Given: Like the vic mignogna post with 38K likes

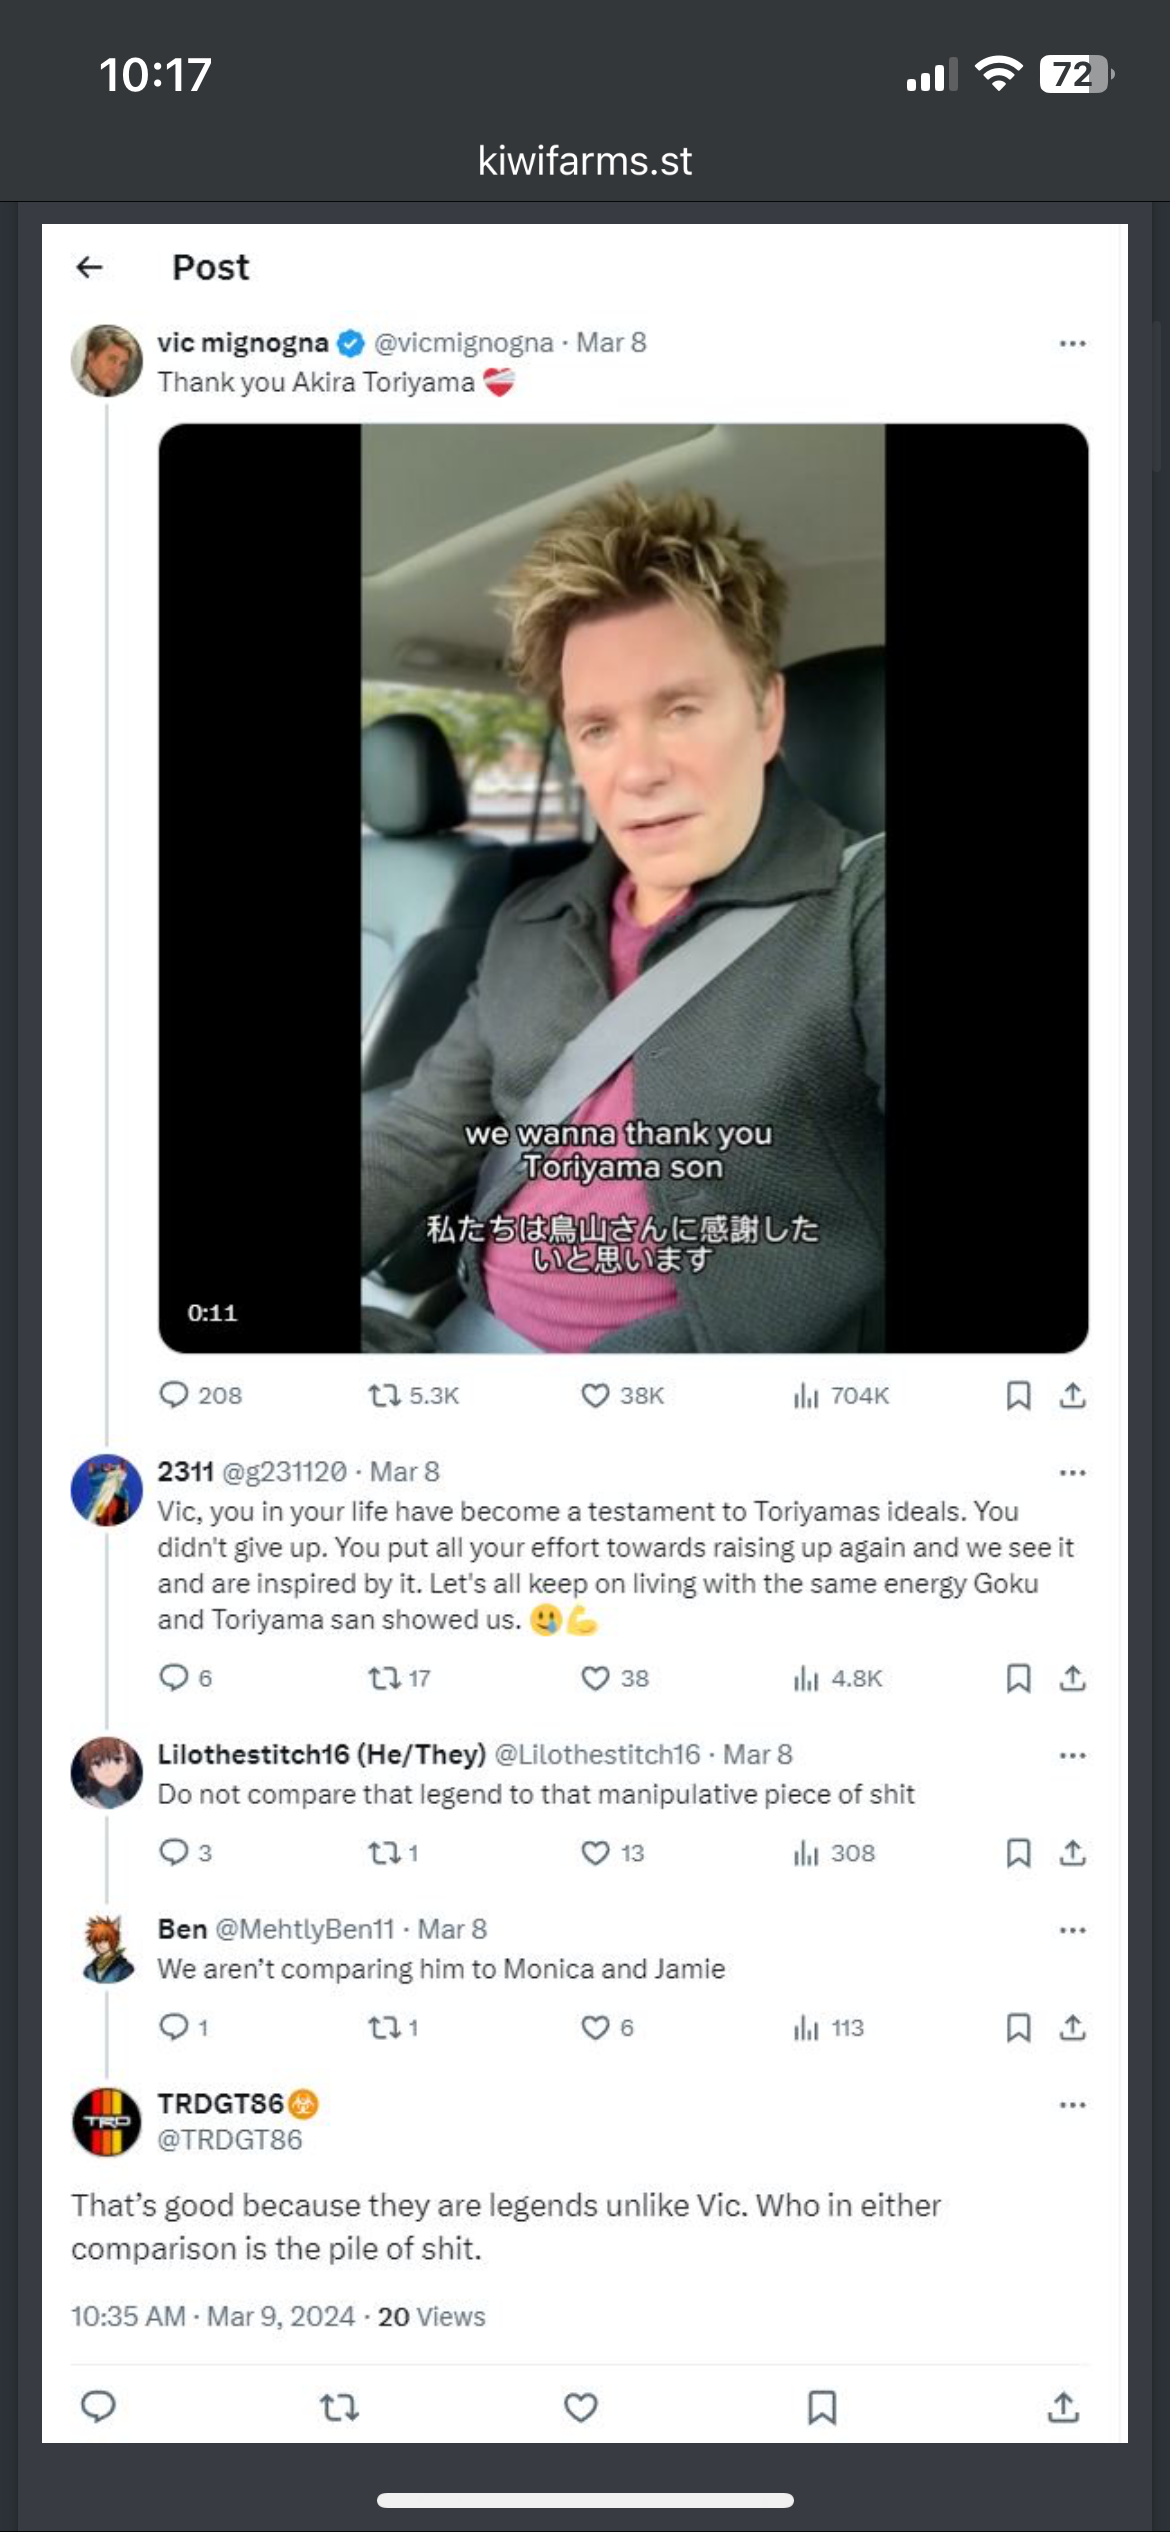Looking at the screenshot, I should pyautogui.click(x=596, y=1395).
